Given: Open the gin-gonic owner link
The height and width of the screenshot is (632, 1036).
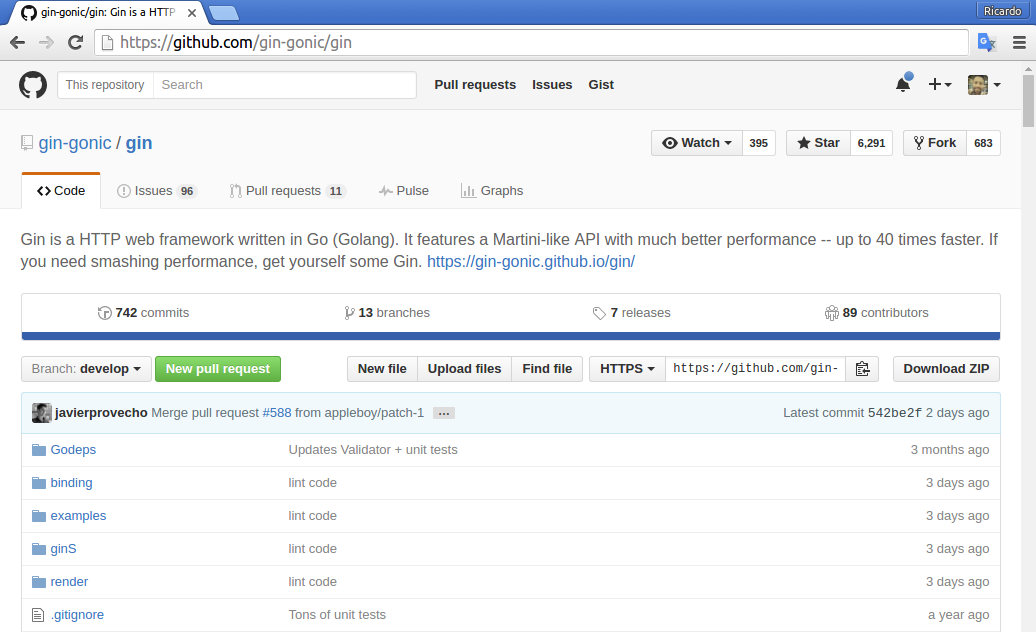Looking at the screenshot, I should (x=75, y=143).
